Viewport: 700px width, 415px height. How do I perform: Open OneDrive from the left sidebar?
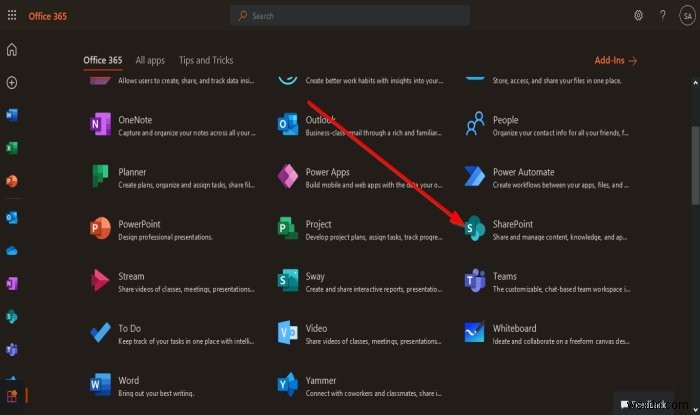coord(12,251)
